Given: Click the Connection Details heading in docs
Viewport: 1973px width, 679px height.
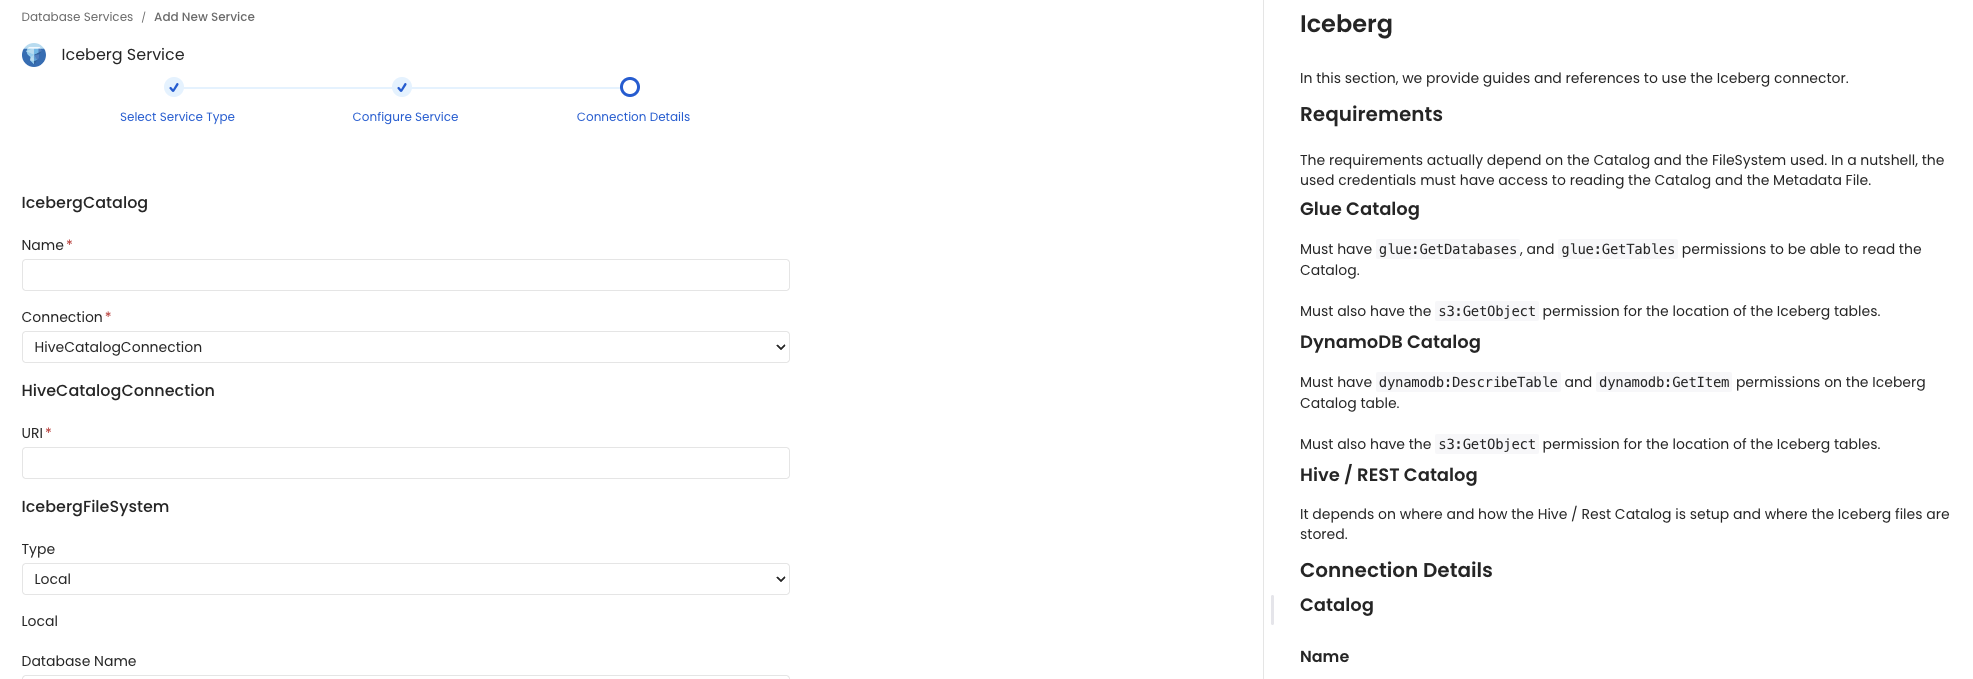Looking at the screenshot, I should (x=1395, y=570).
